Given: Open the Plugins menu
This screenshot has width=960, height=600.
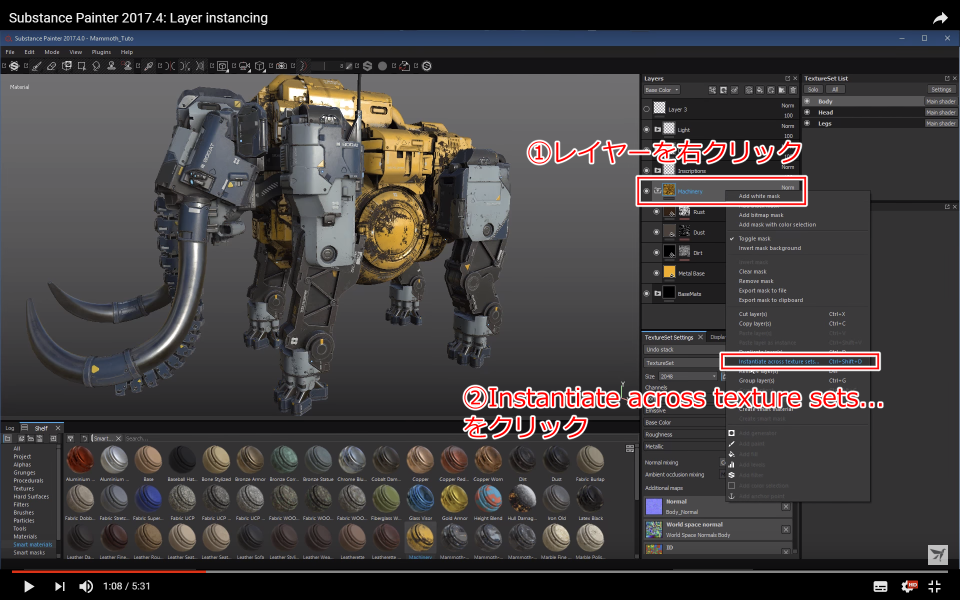Looking at the screenshot, I should (101, 52).
